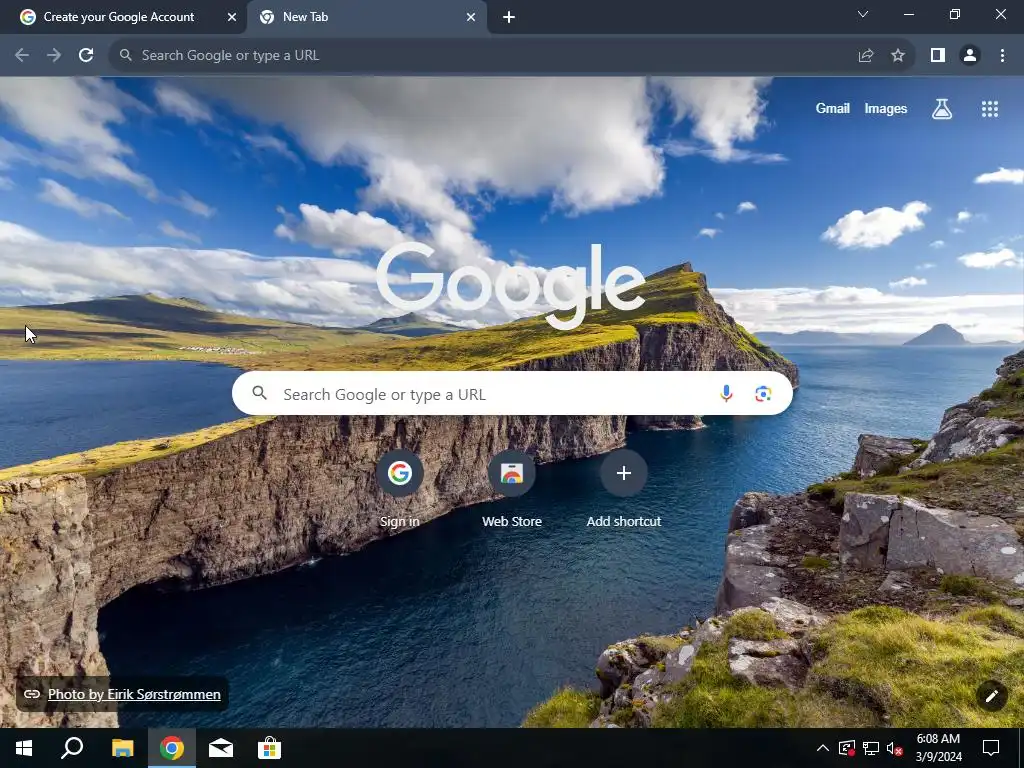Image resolution: width=1024 pixels, height=768 pixels.
Task: Bookmark this tab with the star icon
Action: coord(898,56)
